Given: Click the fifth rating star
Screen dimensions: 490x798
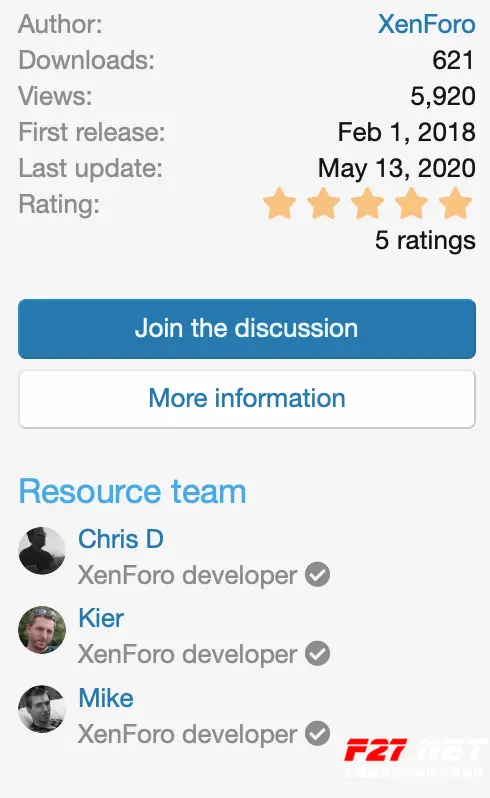Looking at the screenshot, I should 455,203.
